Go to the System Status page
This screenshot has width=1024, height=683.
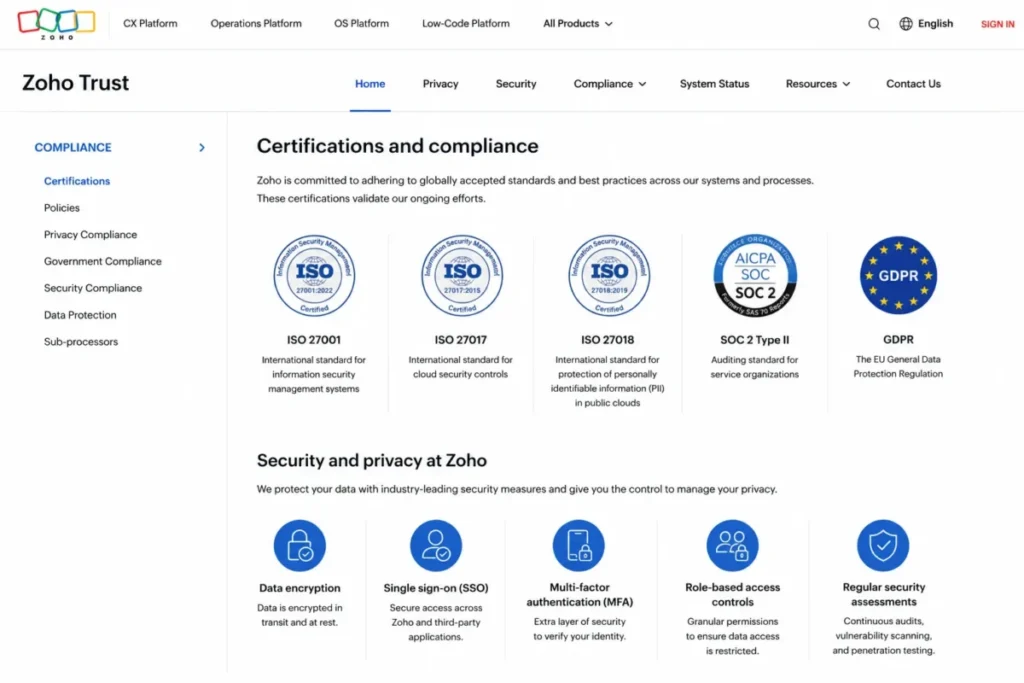(x=714, y=84)
